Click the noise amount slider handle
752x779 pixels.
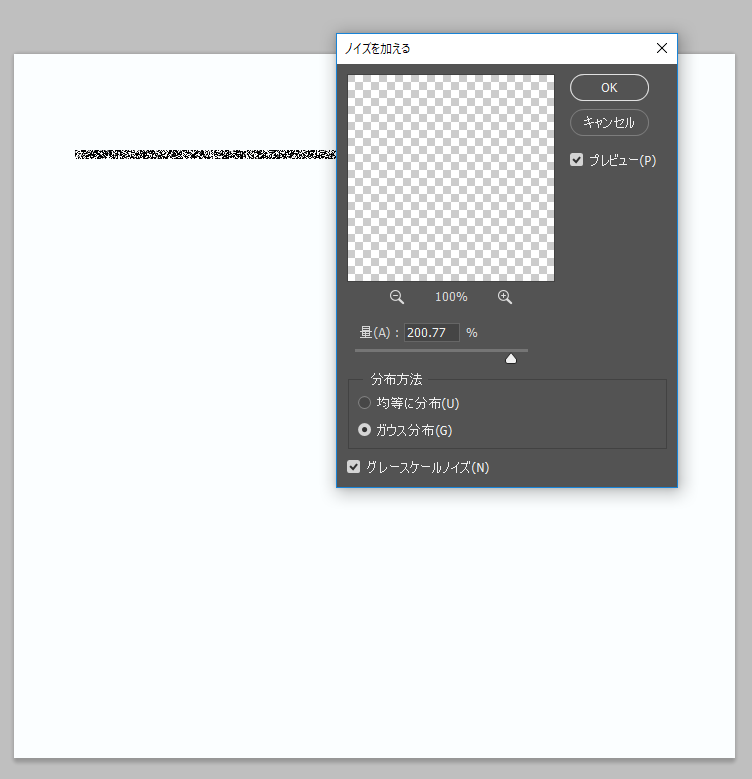(511, 359)
